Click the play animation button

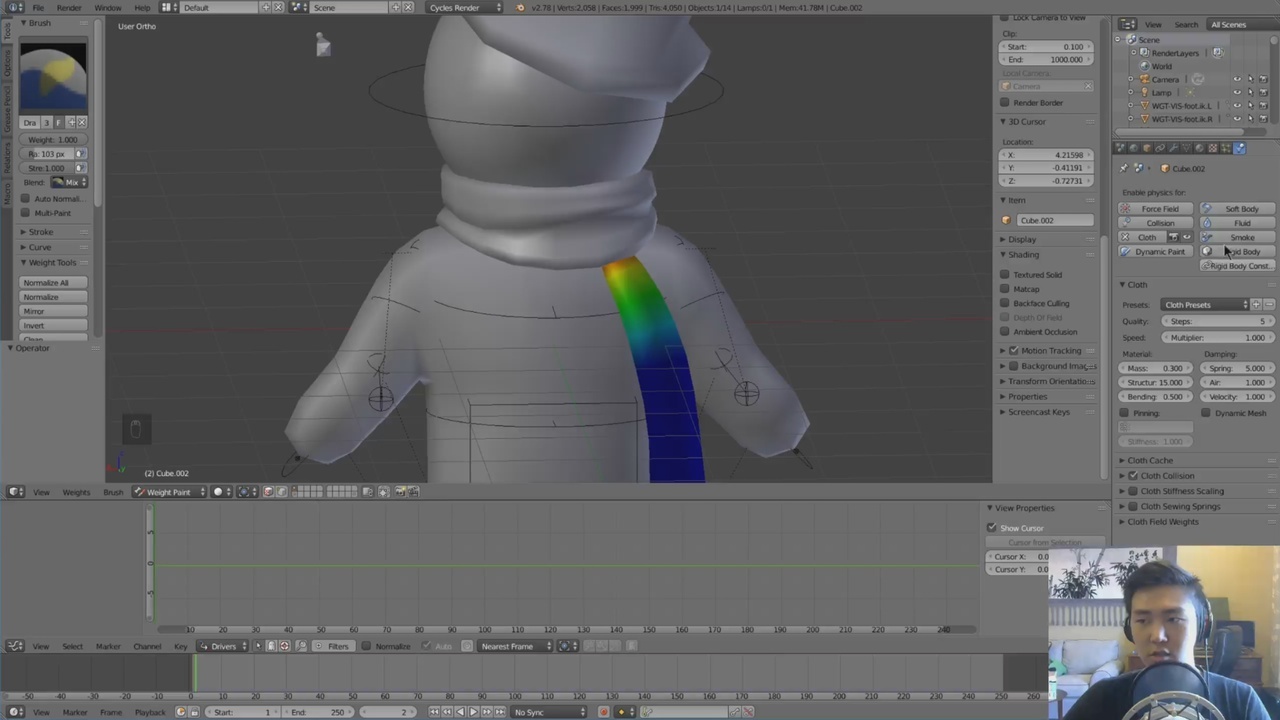pyautogui.click(x=473, y=712)
